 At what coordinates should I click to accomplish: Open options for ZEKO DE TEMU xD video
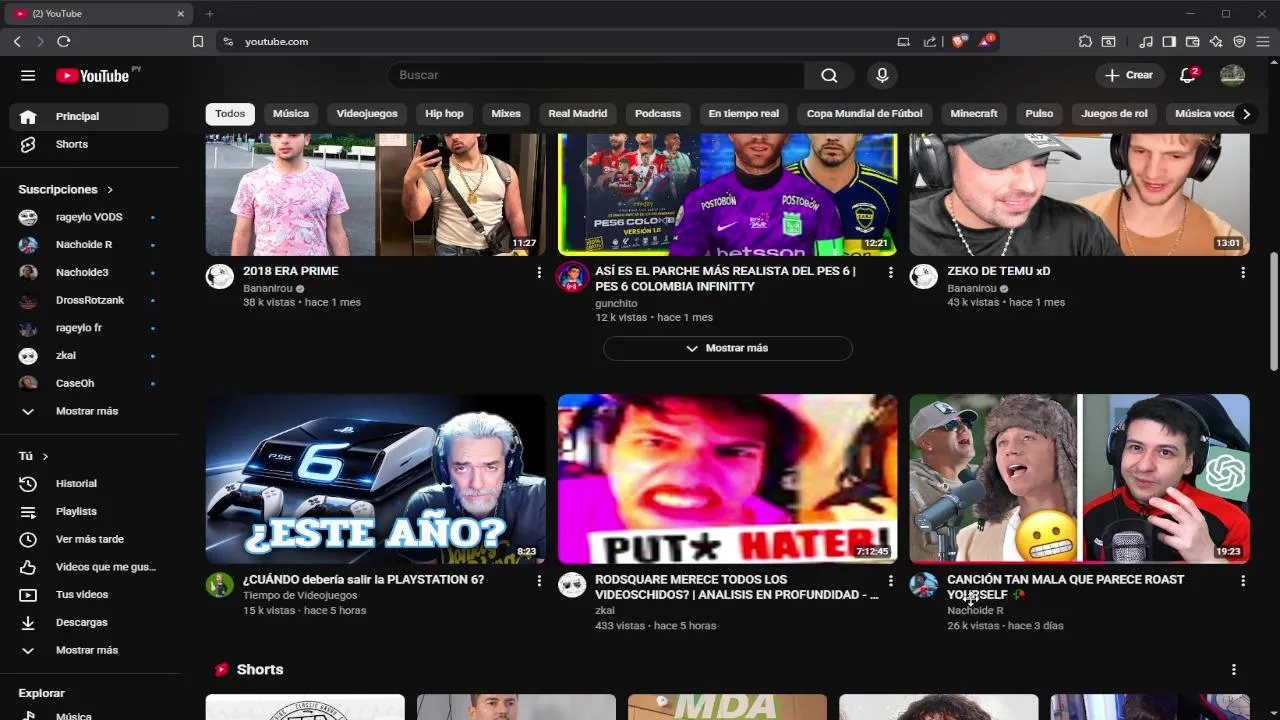(x=1243, y=272)
